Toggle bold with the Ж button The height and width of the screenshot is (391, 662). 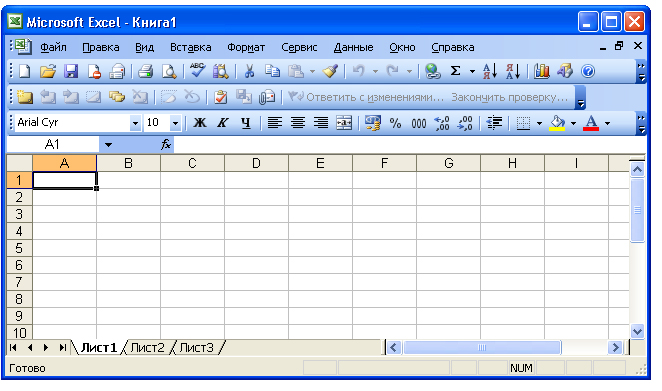[x=200, y=123]
